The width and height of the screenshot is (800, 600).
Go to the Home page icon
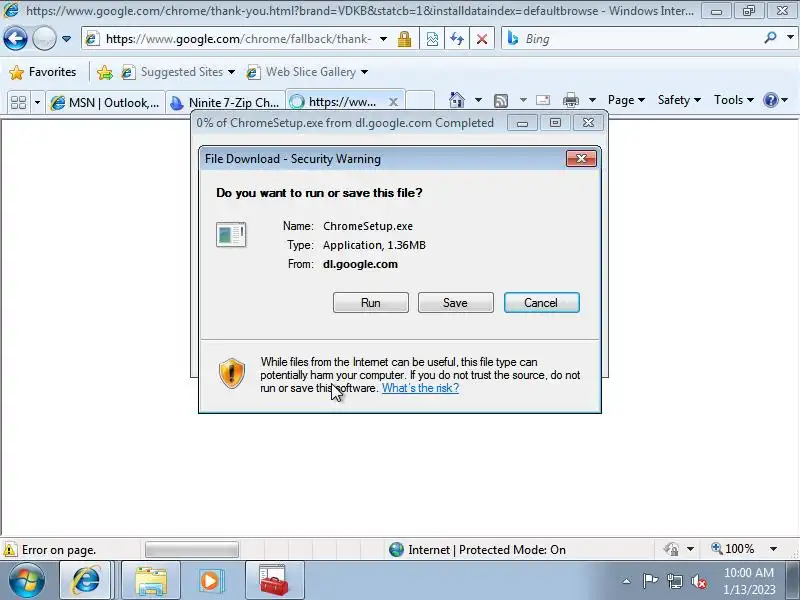point(457,100)
